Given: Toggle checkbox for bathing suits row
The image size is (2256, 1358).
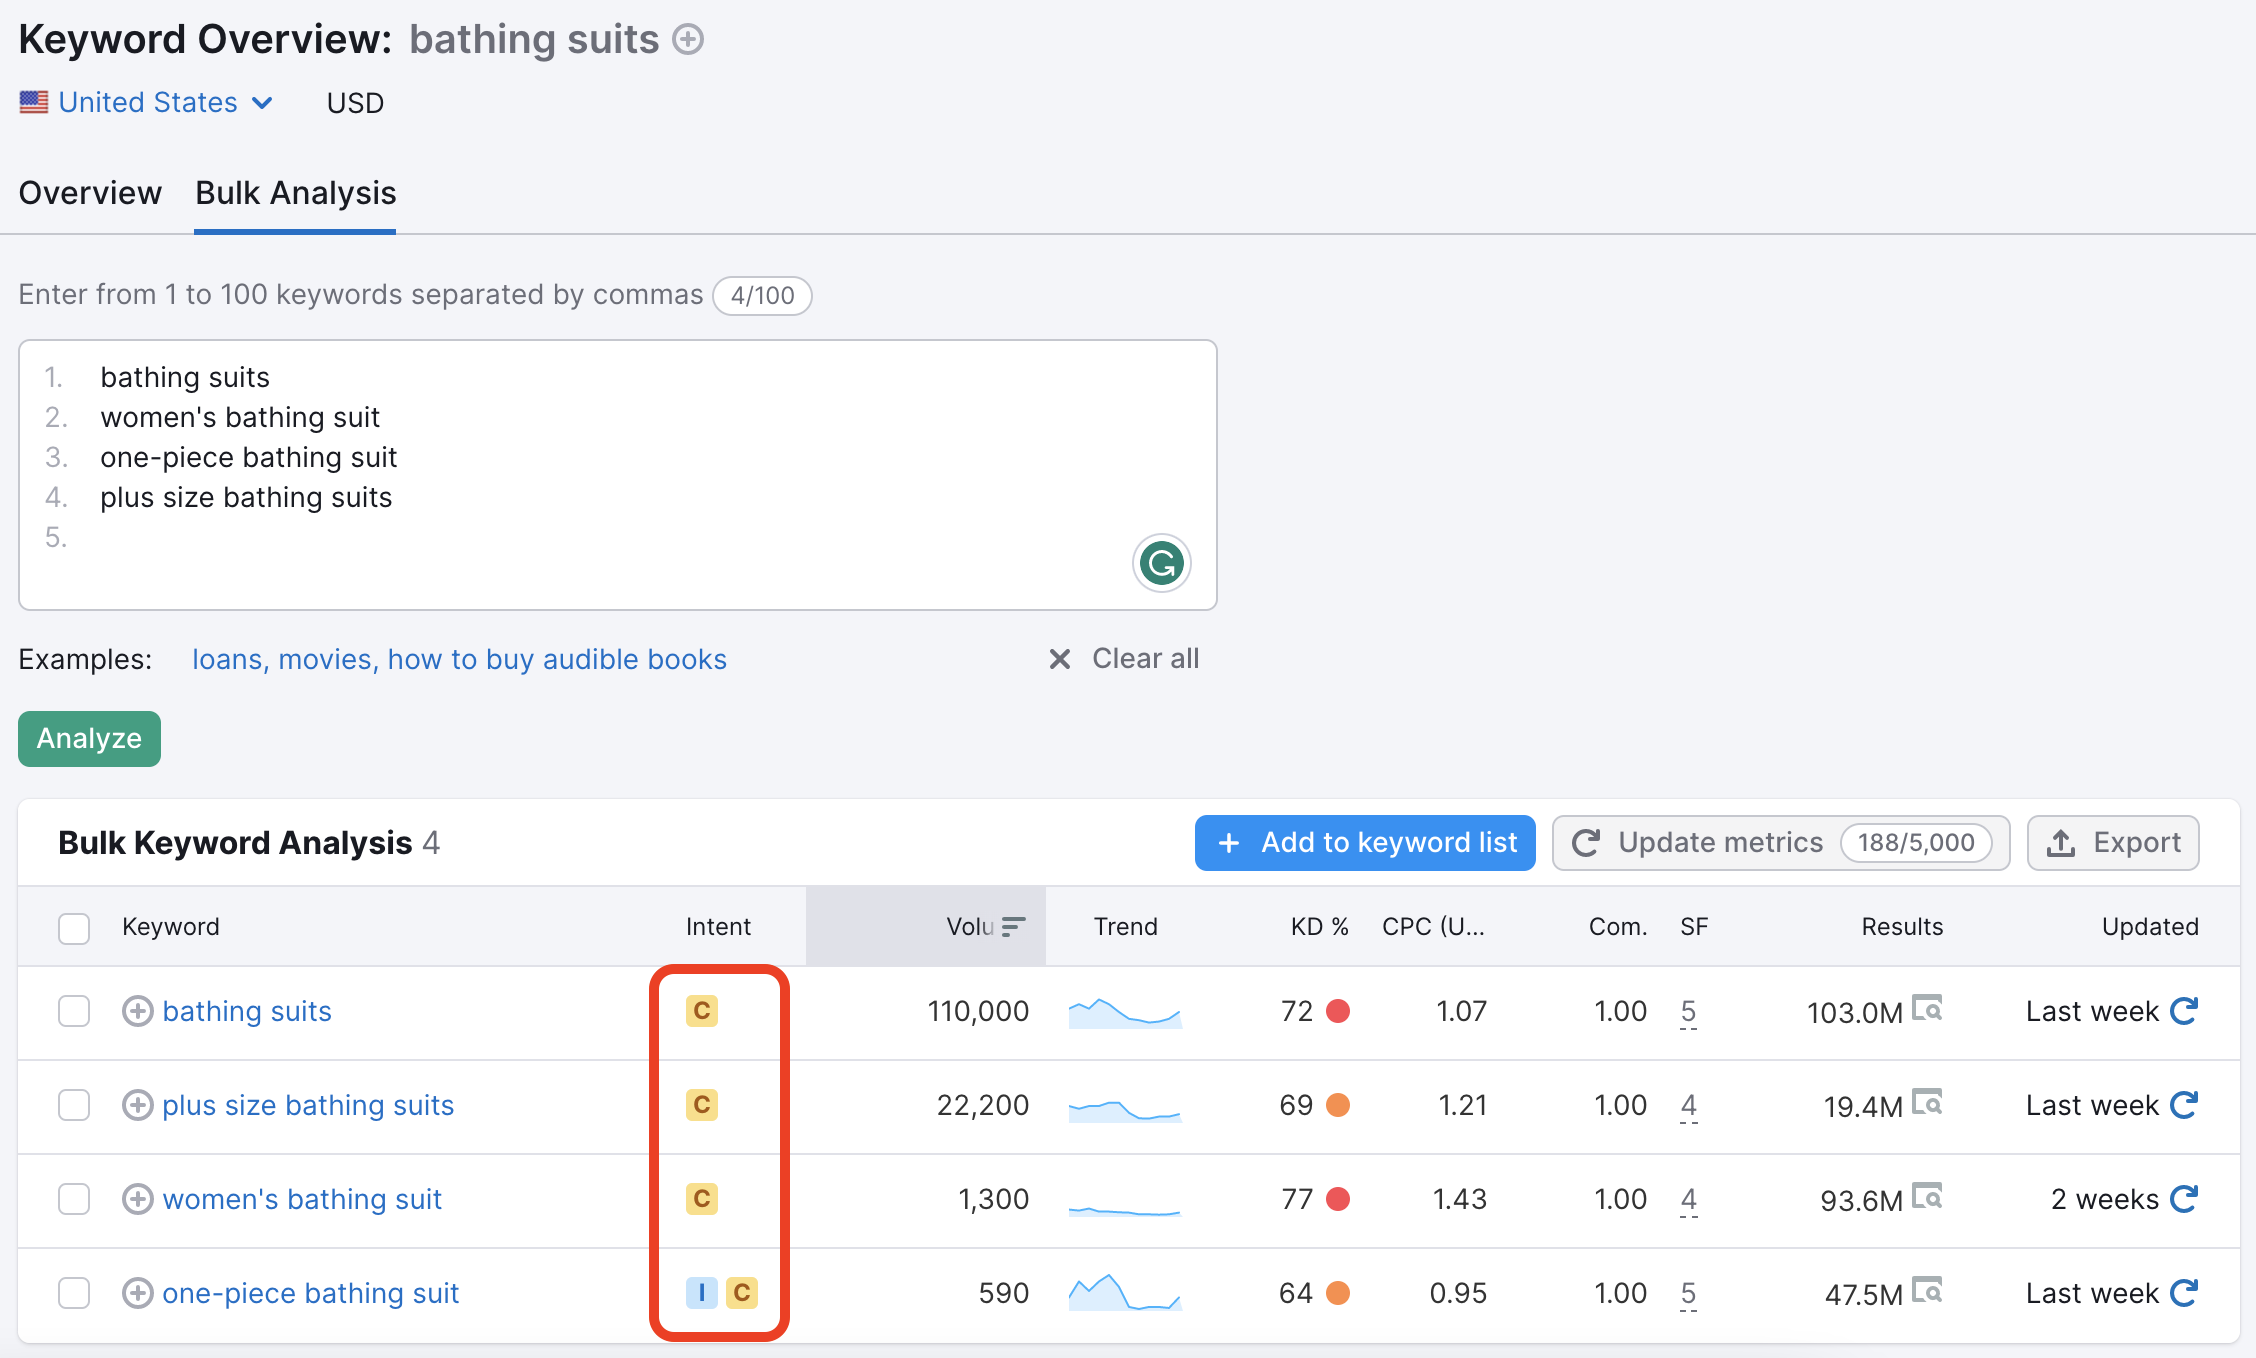Looking at the screenshot, I should (x=73, y=1010).
